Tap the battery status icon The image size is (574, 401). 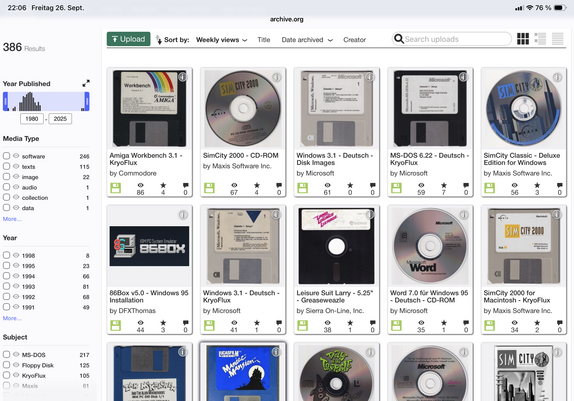(560, 8)
